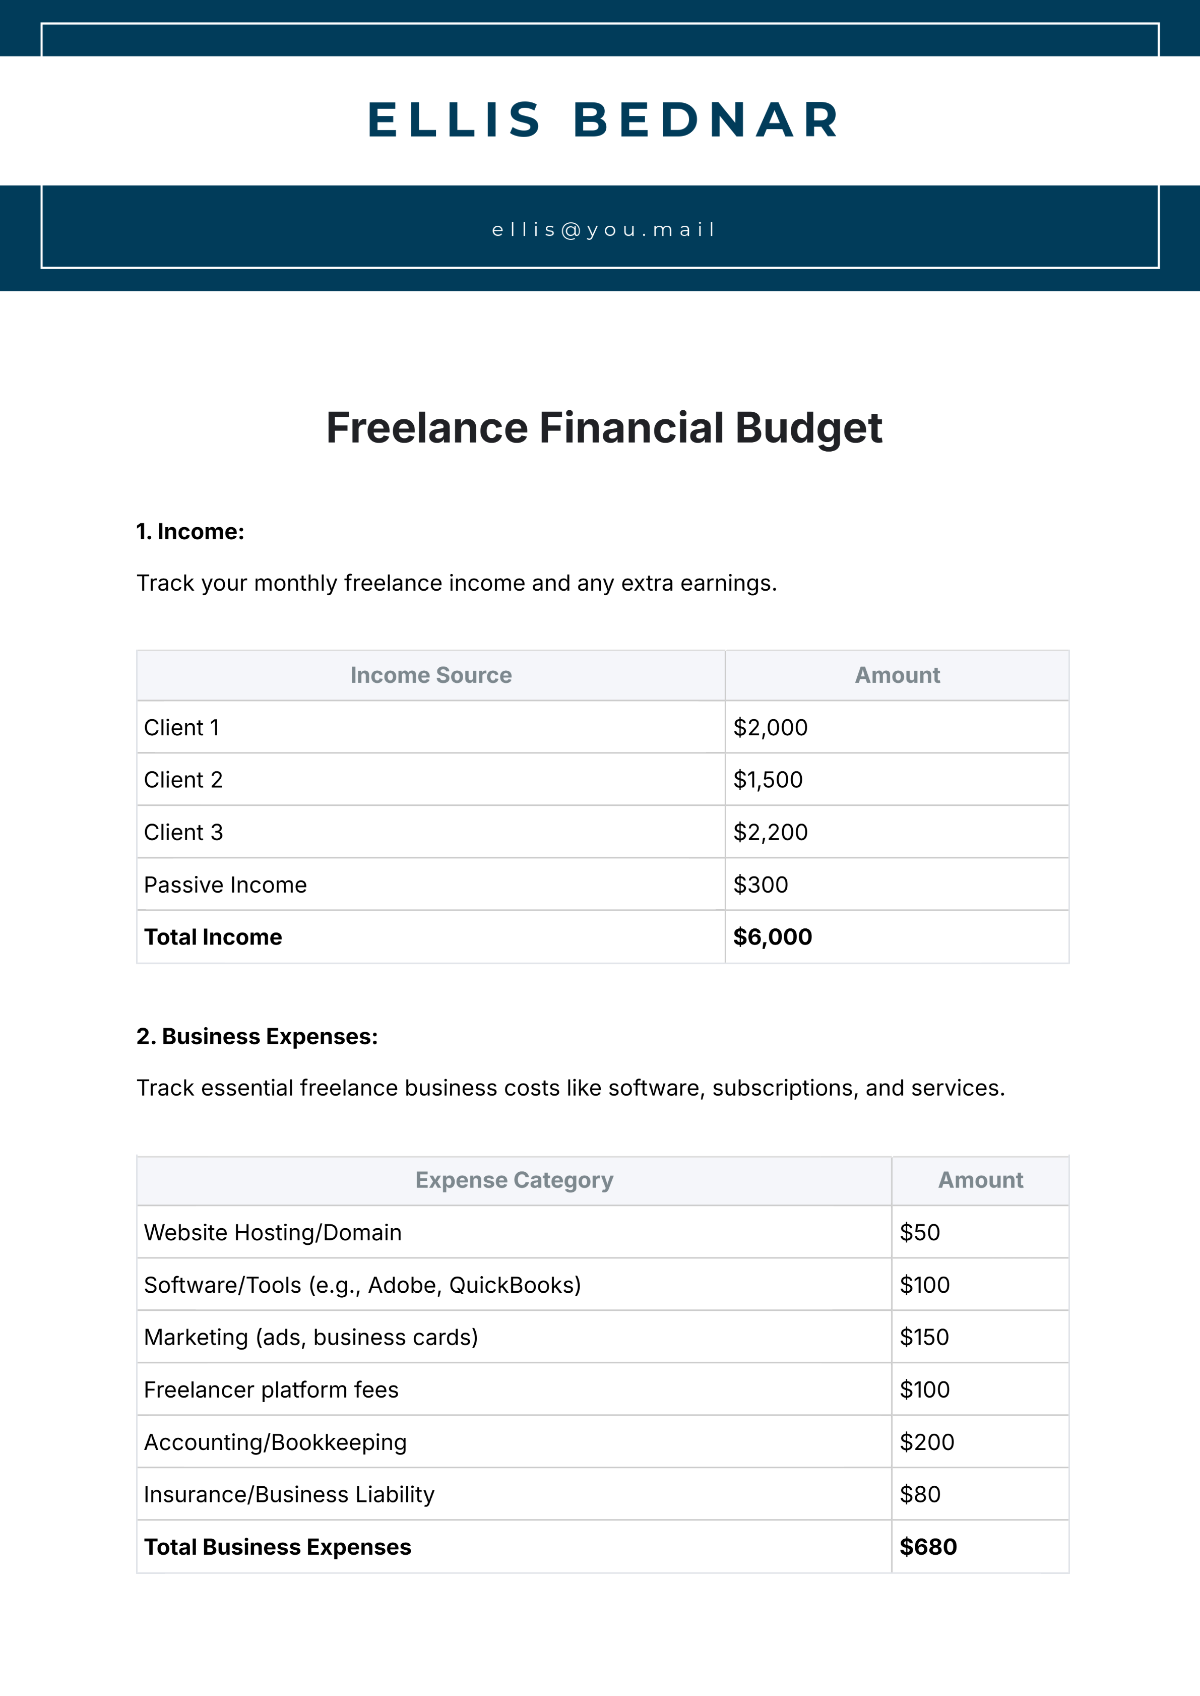1200x1696 pixels.
Task: Click the Income Source column header
Action: point(431,676)
